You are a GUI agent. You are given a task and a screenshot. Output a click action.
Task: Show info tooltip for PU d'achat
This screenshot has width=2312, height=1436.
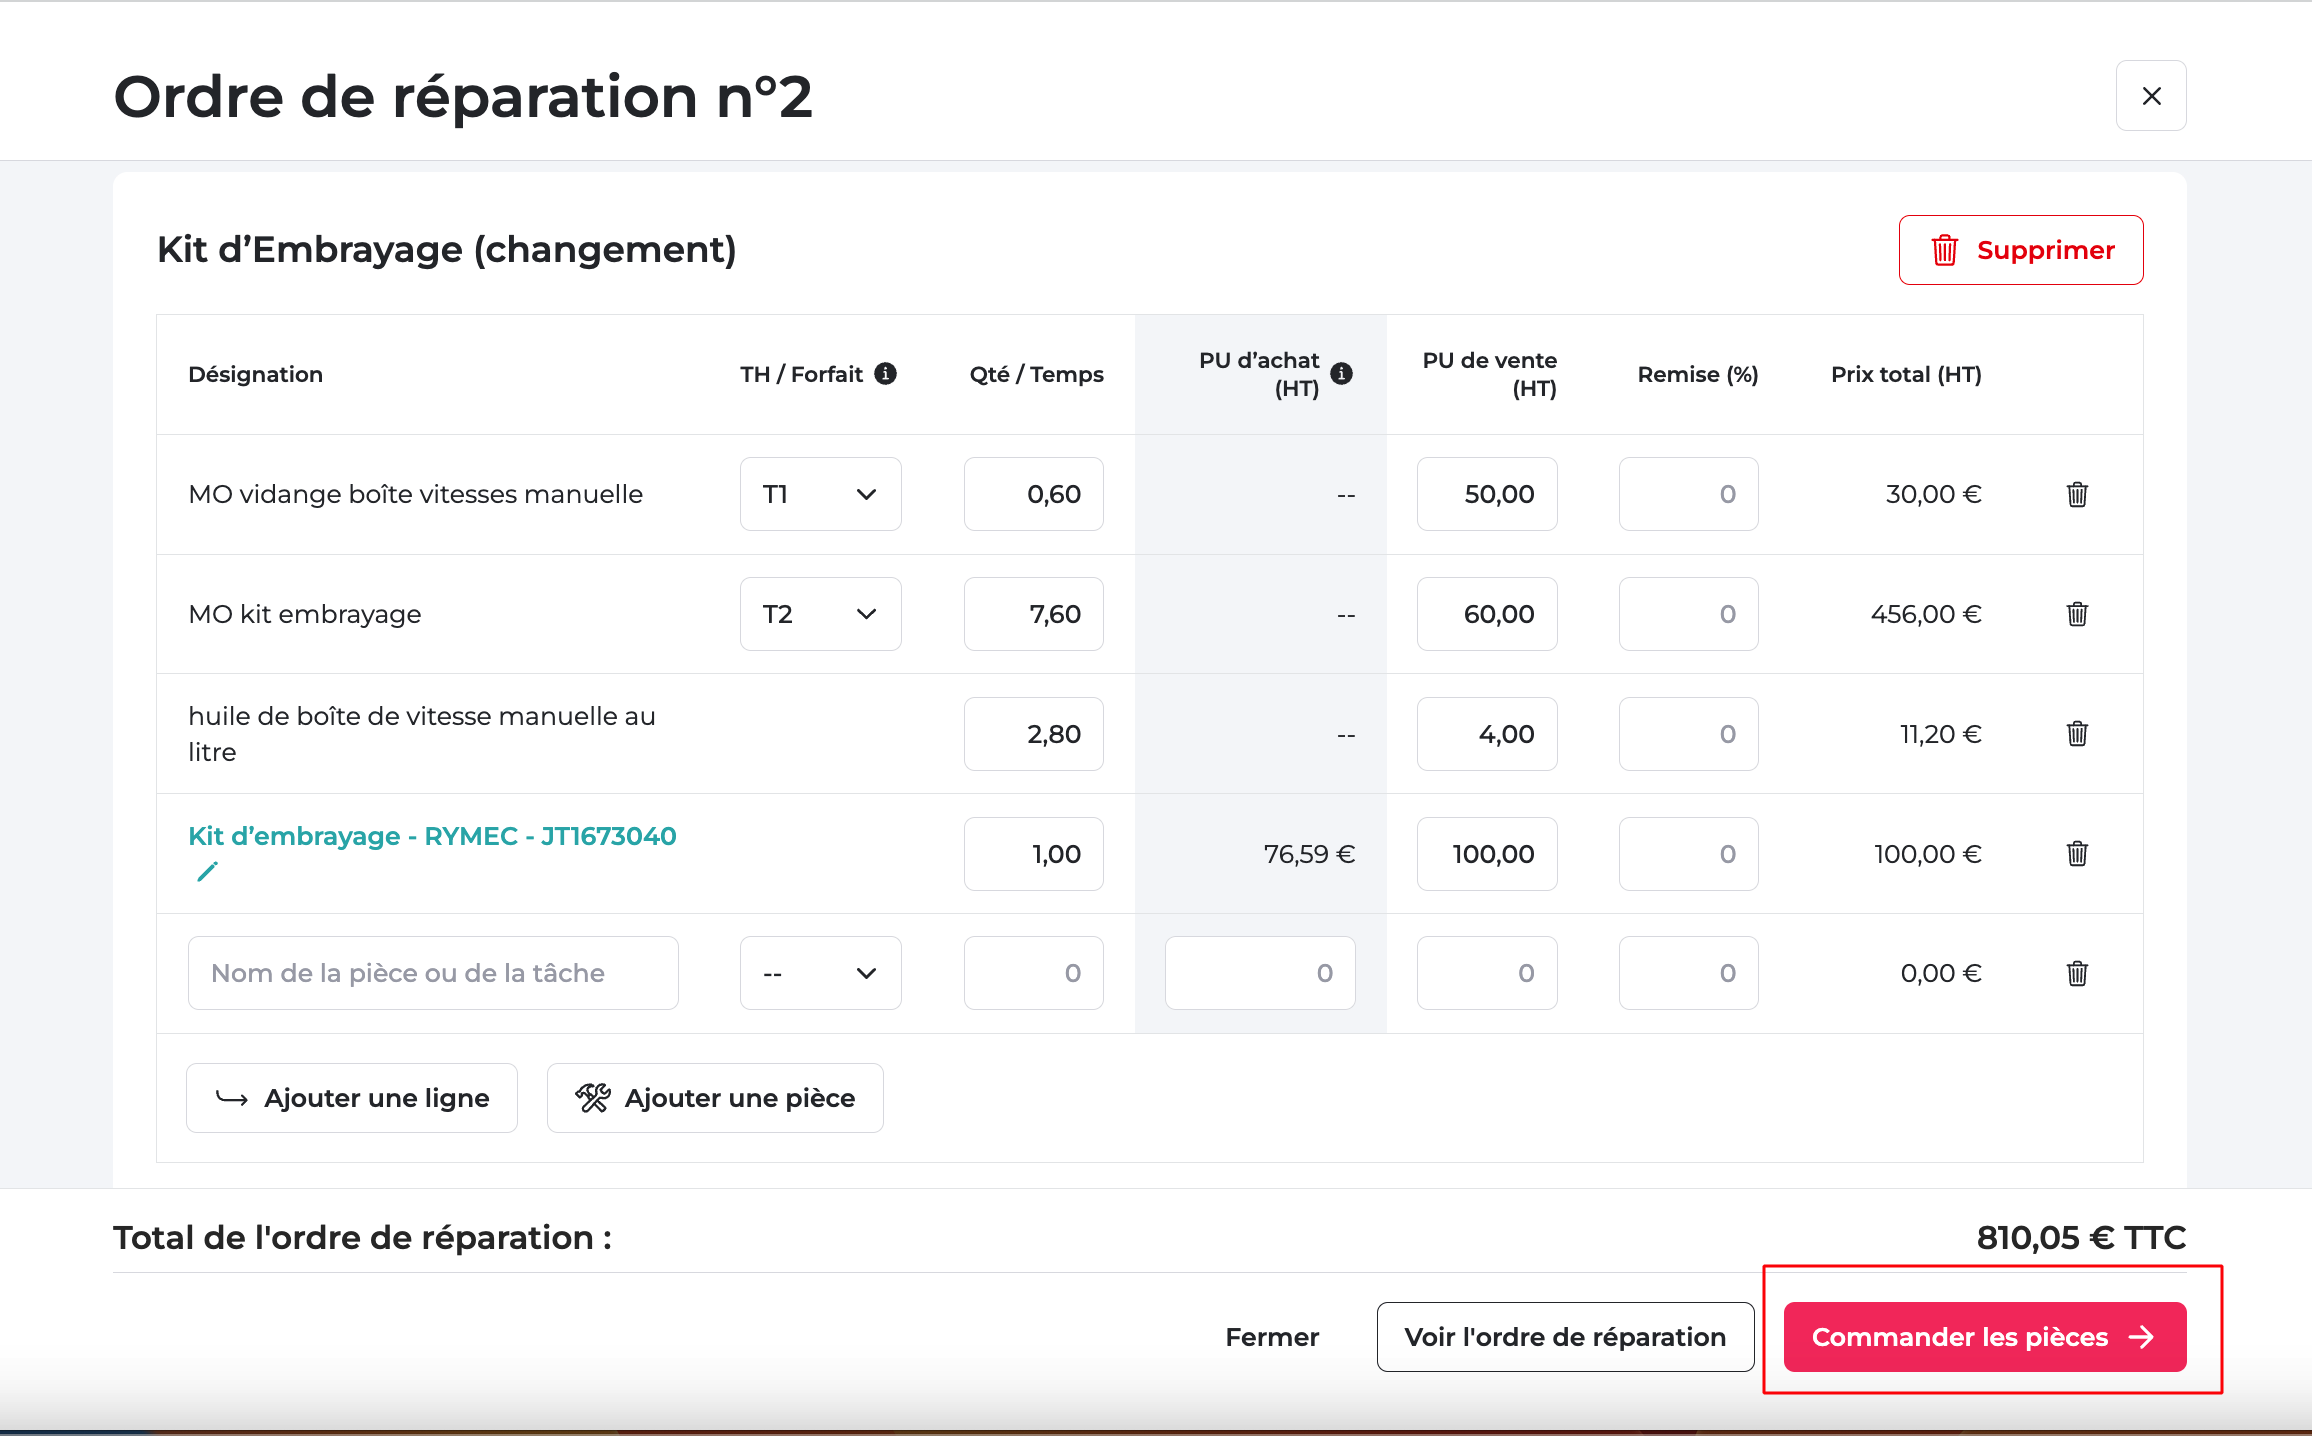coord(1342,373)
